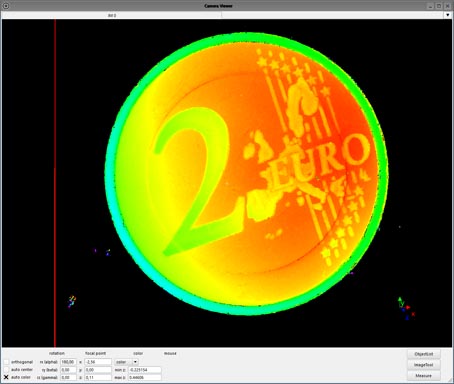Viewport: 454px width, 384px height.
Task: Open the ObjectList panel
Action: tap(424, 354)
